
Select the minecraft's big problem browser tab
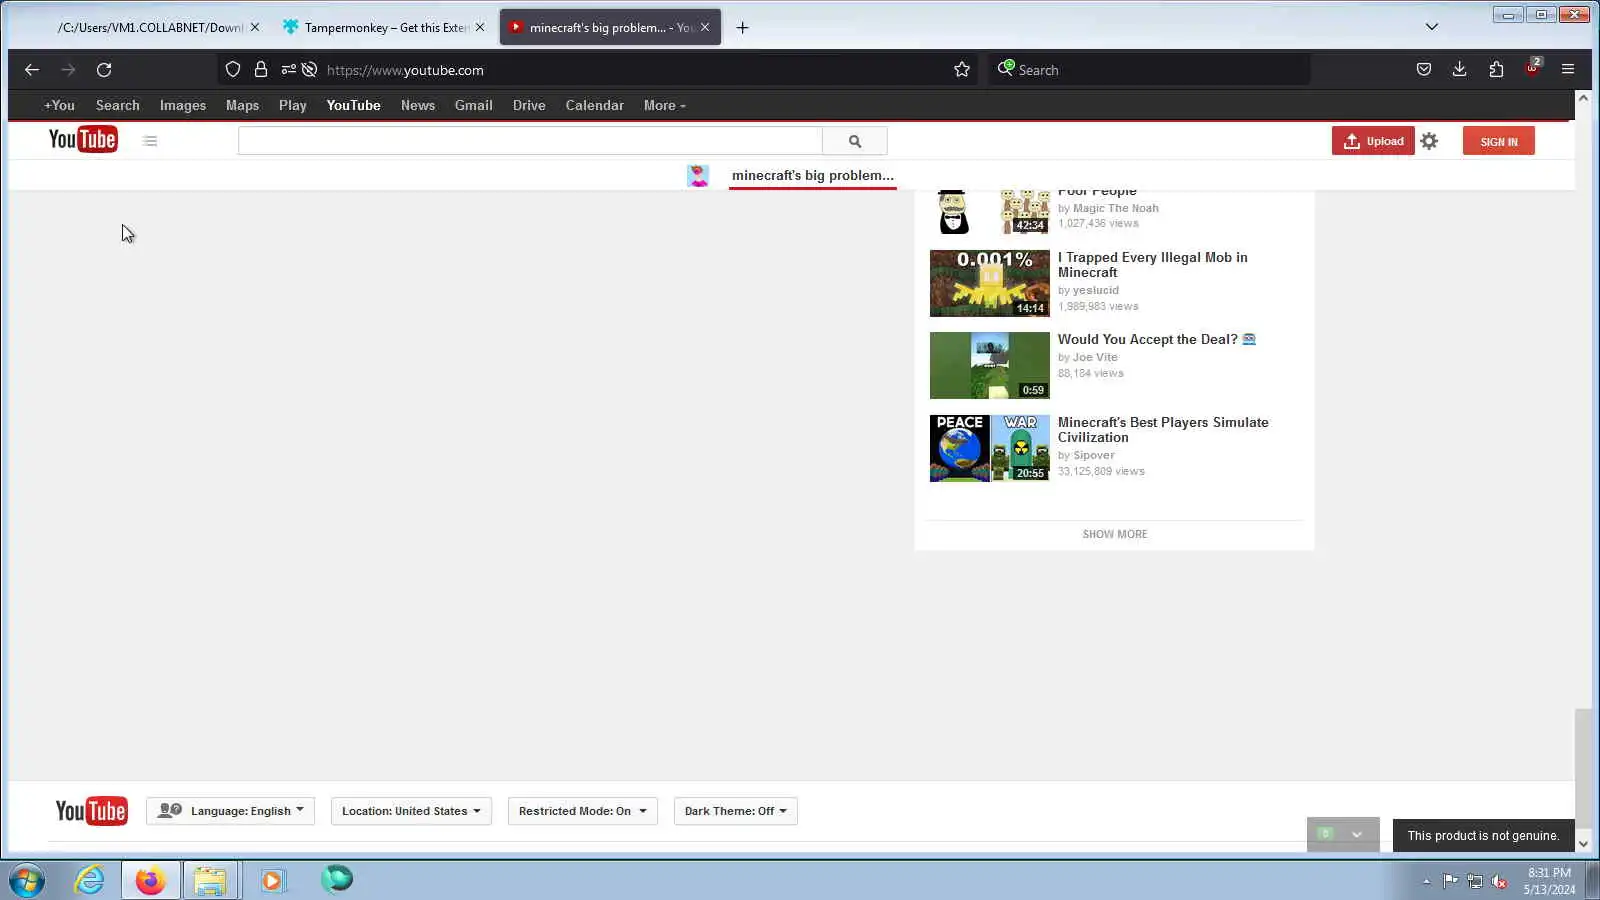[610, 28]
